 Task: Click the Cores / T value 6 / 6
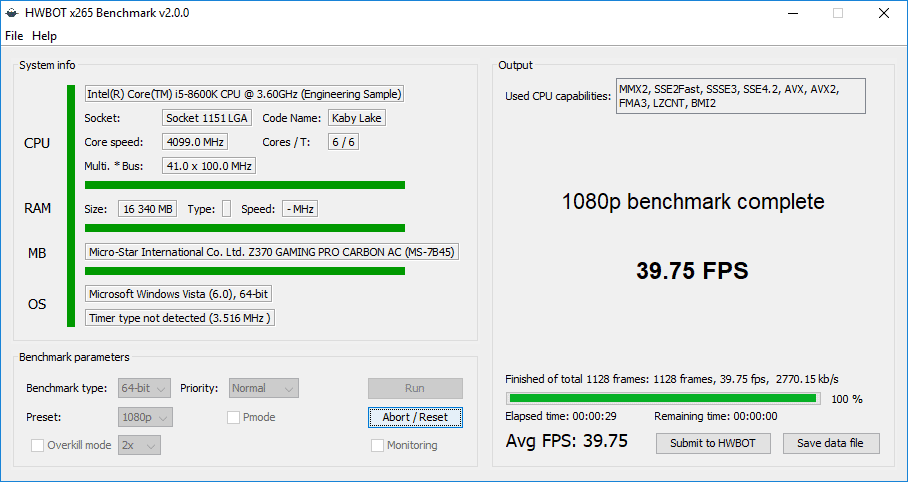pyautogui.click(x=343, y=142)
